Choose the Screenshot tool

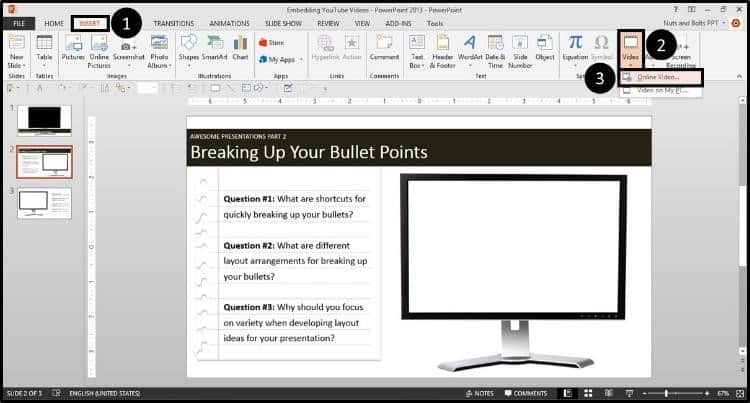point(129,52)
